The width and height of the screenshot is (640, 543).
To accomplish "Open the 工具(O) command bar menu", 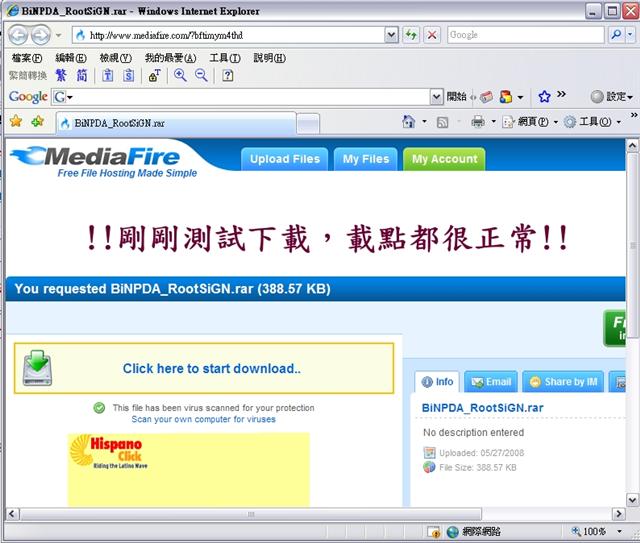I will pyautogui.click(x=592, y=121).
